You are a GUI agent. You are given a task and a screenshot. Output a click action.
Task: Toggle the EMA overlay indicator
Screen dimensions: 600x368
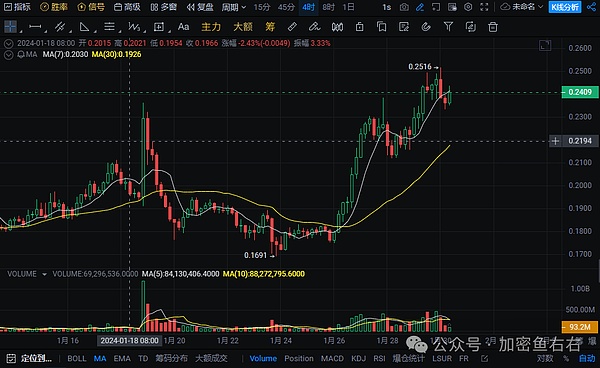pyautogui.click(x=122, y=358)
